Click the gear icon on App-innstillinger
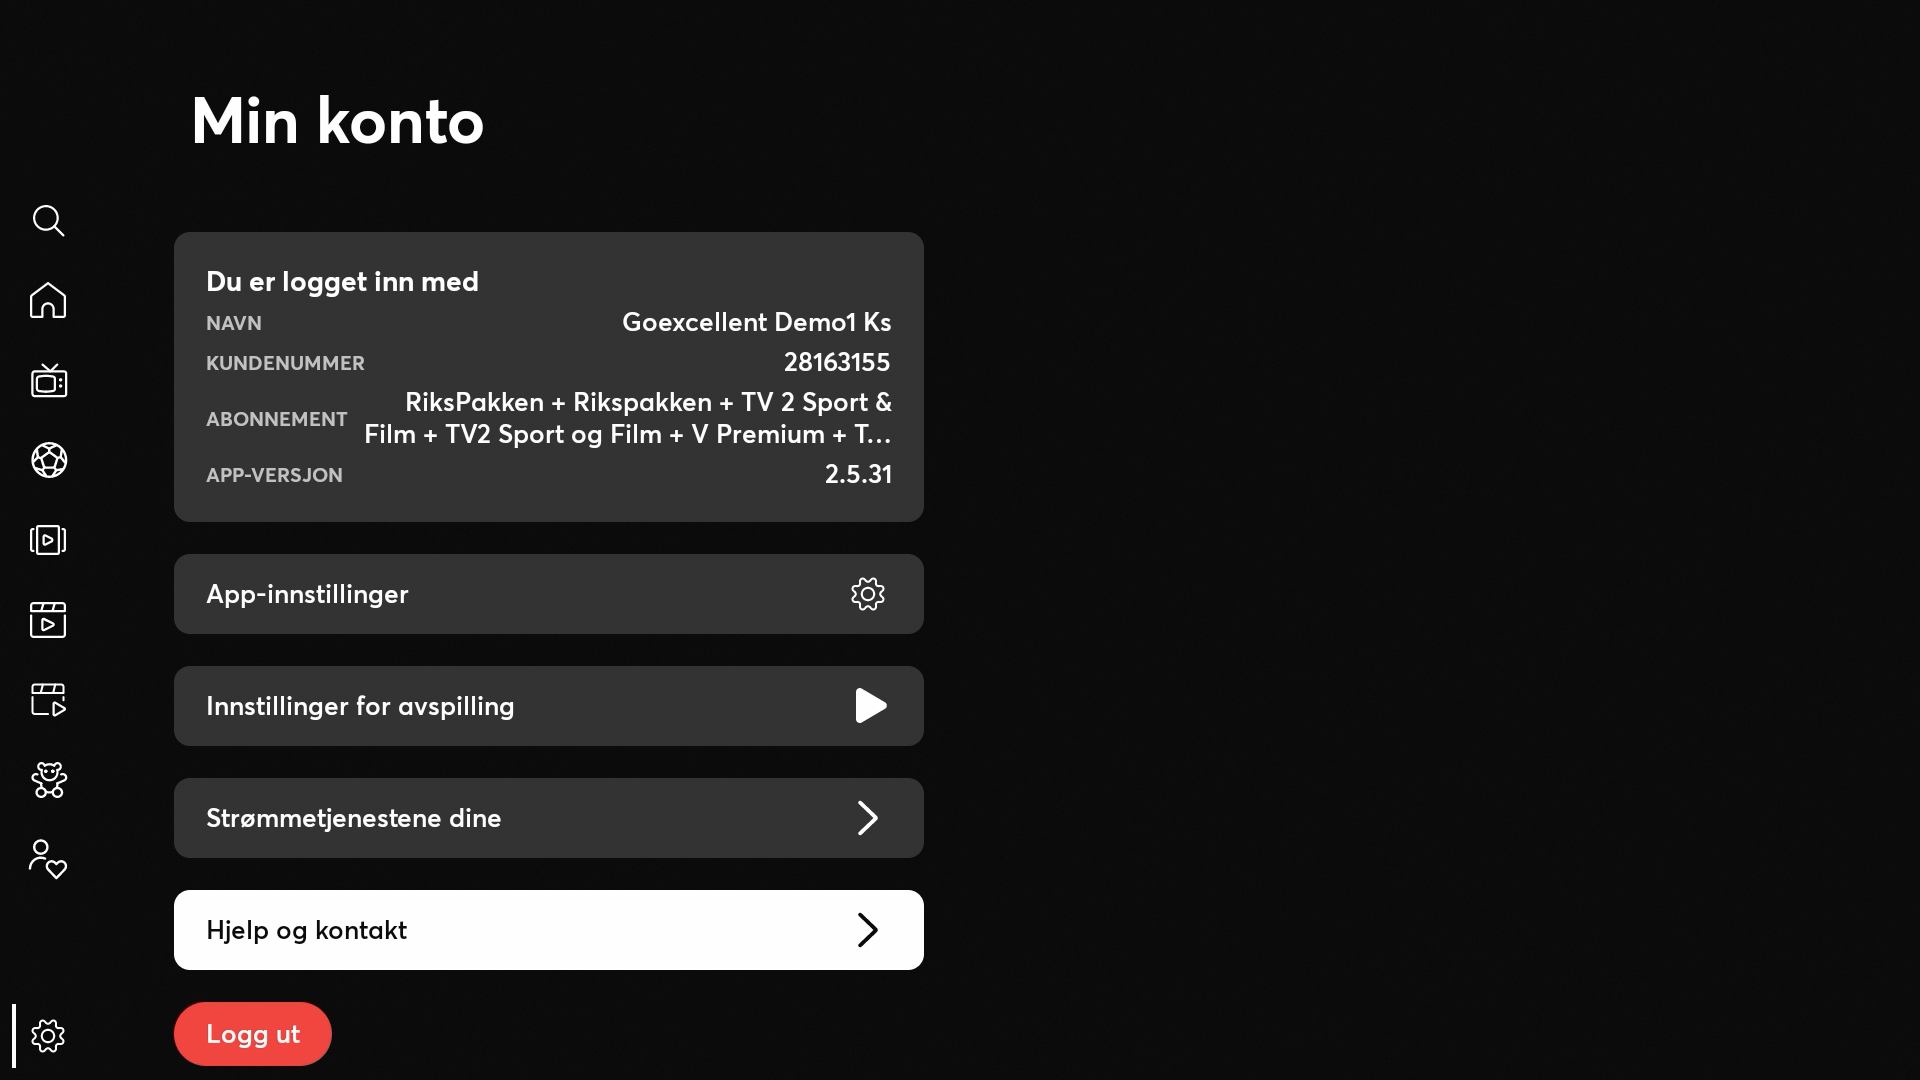Screen dimensions: 1920x1080 coord(868,594)
